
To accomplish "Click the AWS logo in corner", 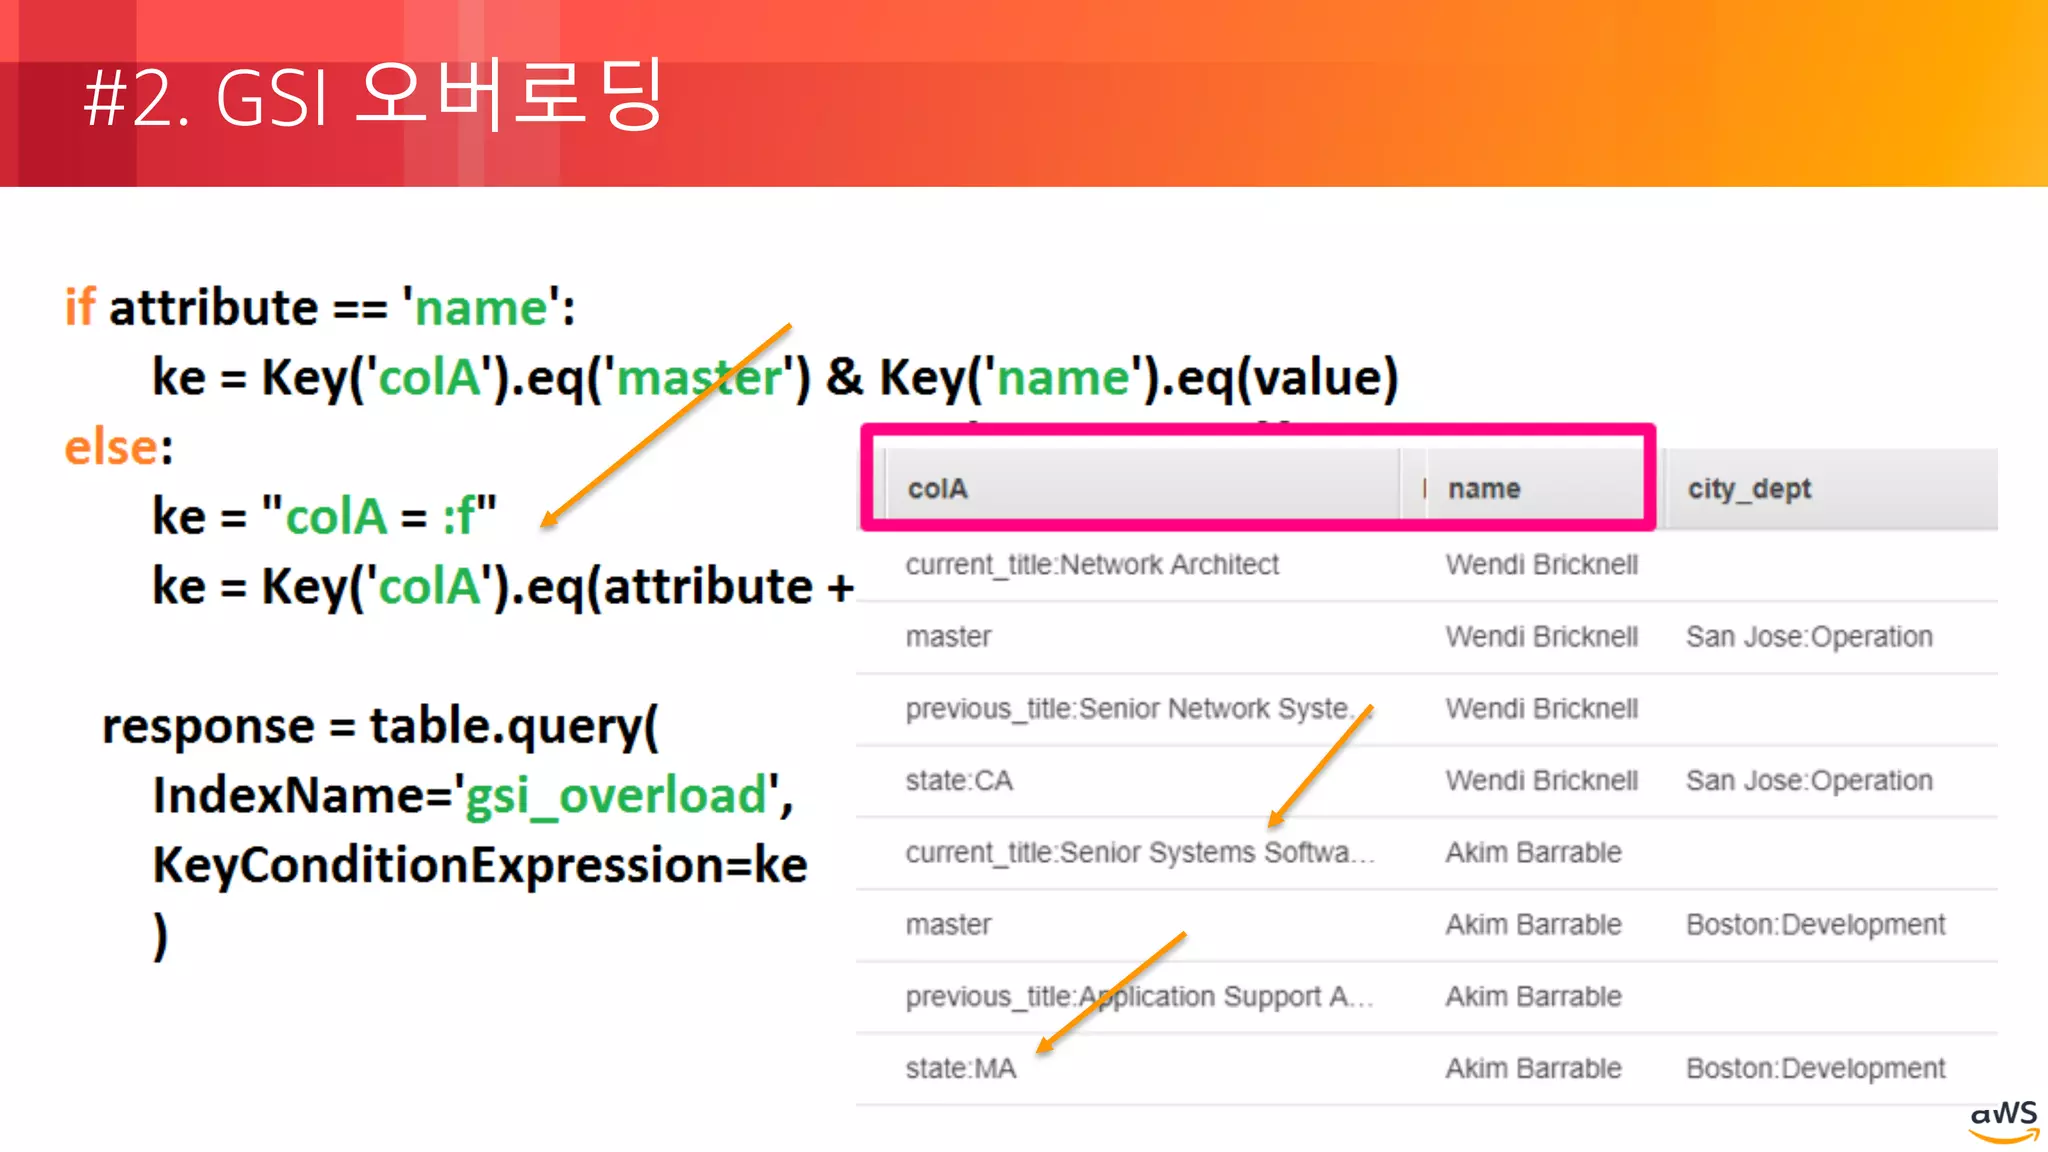I will 2003,1122.
